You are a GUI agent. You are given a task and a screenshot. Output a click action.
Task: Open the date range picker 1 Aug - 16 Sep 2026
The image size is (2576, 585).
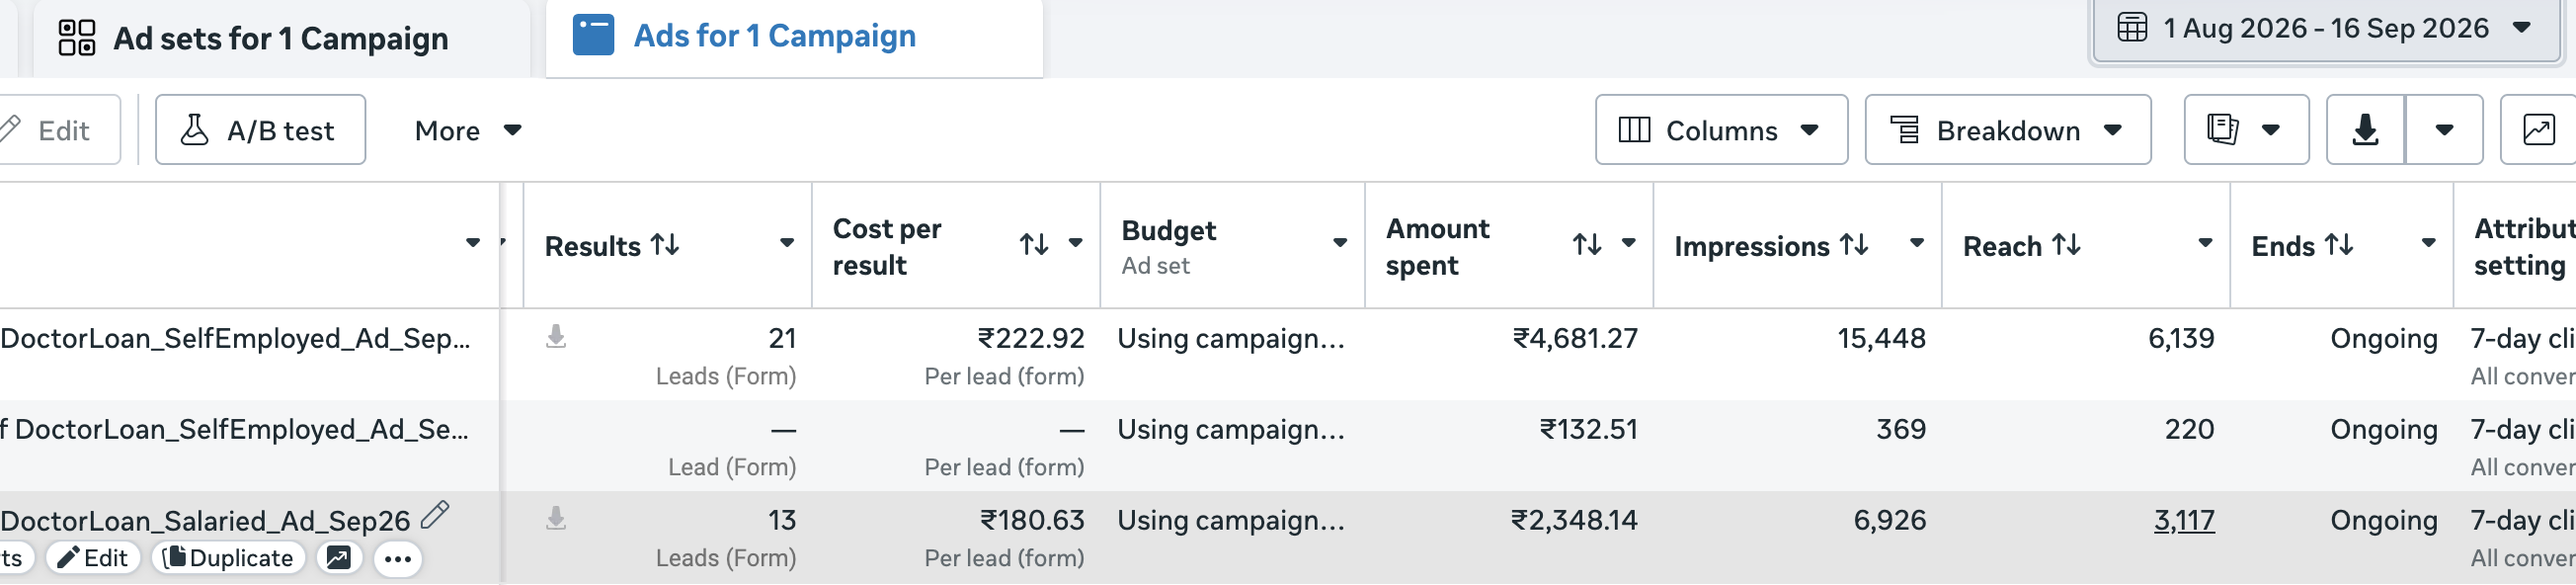(x=2325, y=29)
